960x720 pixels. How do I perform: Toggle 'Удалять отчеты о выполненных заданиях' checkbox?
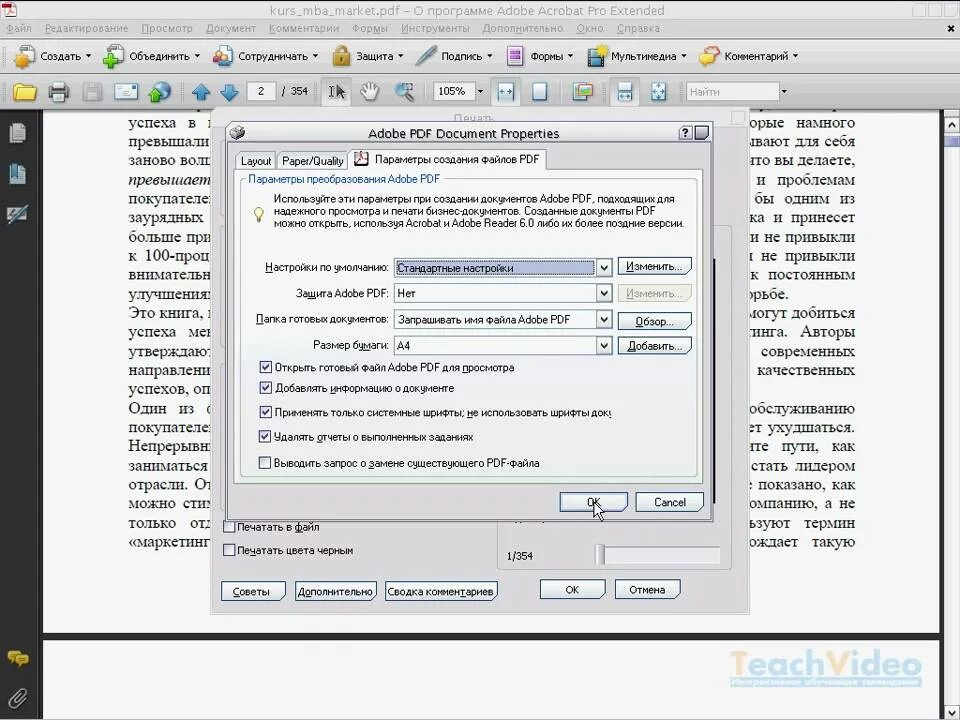[264, 437]
